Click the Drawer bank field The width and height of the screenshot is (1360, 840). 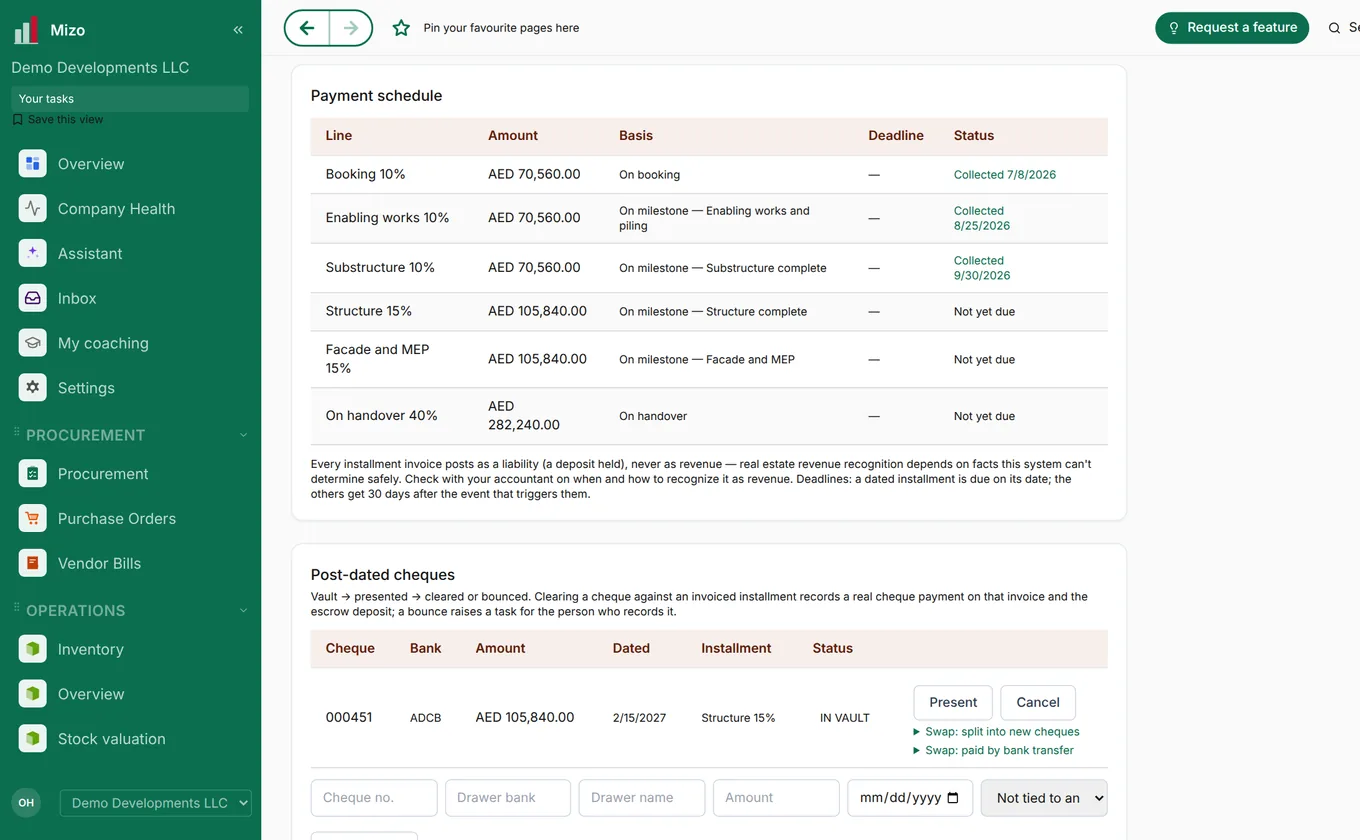click(508, 798)
